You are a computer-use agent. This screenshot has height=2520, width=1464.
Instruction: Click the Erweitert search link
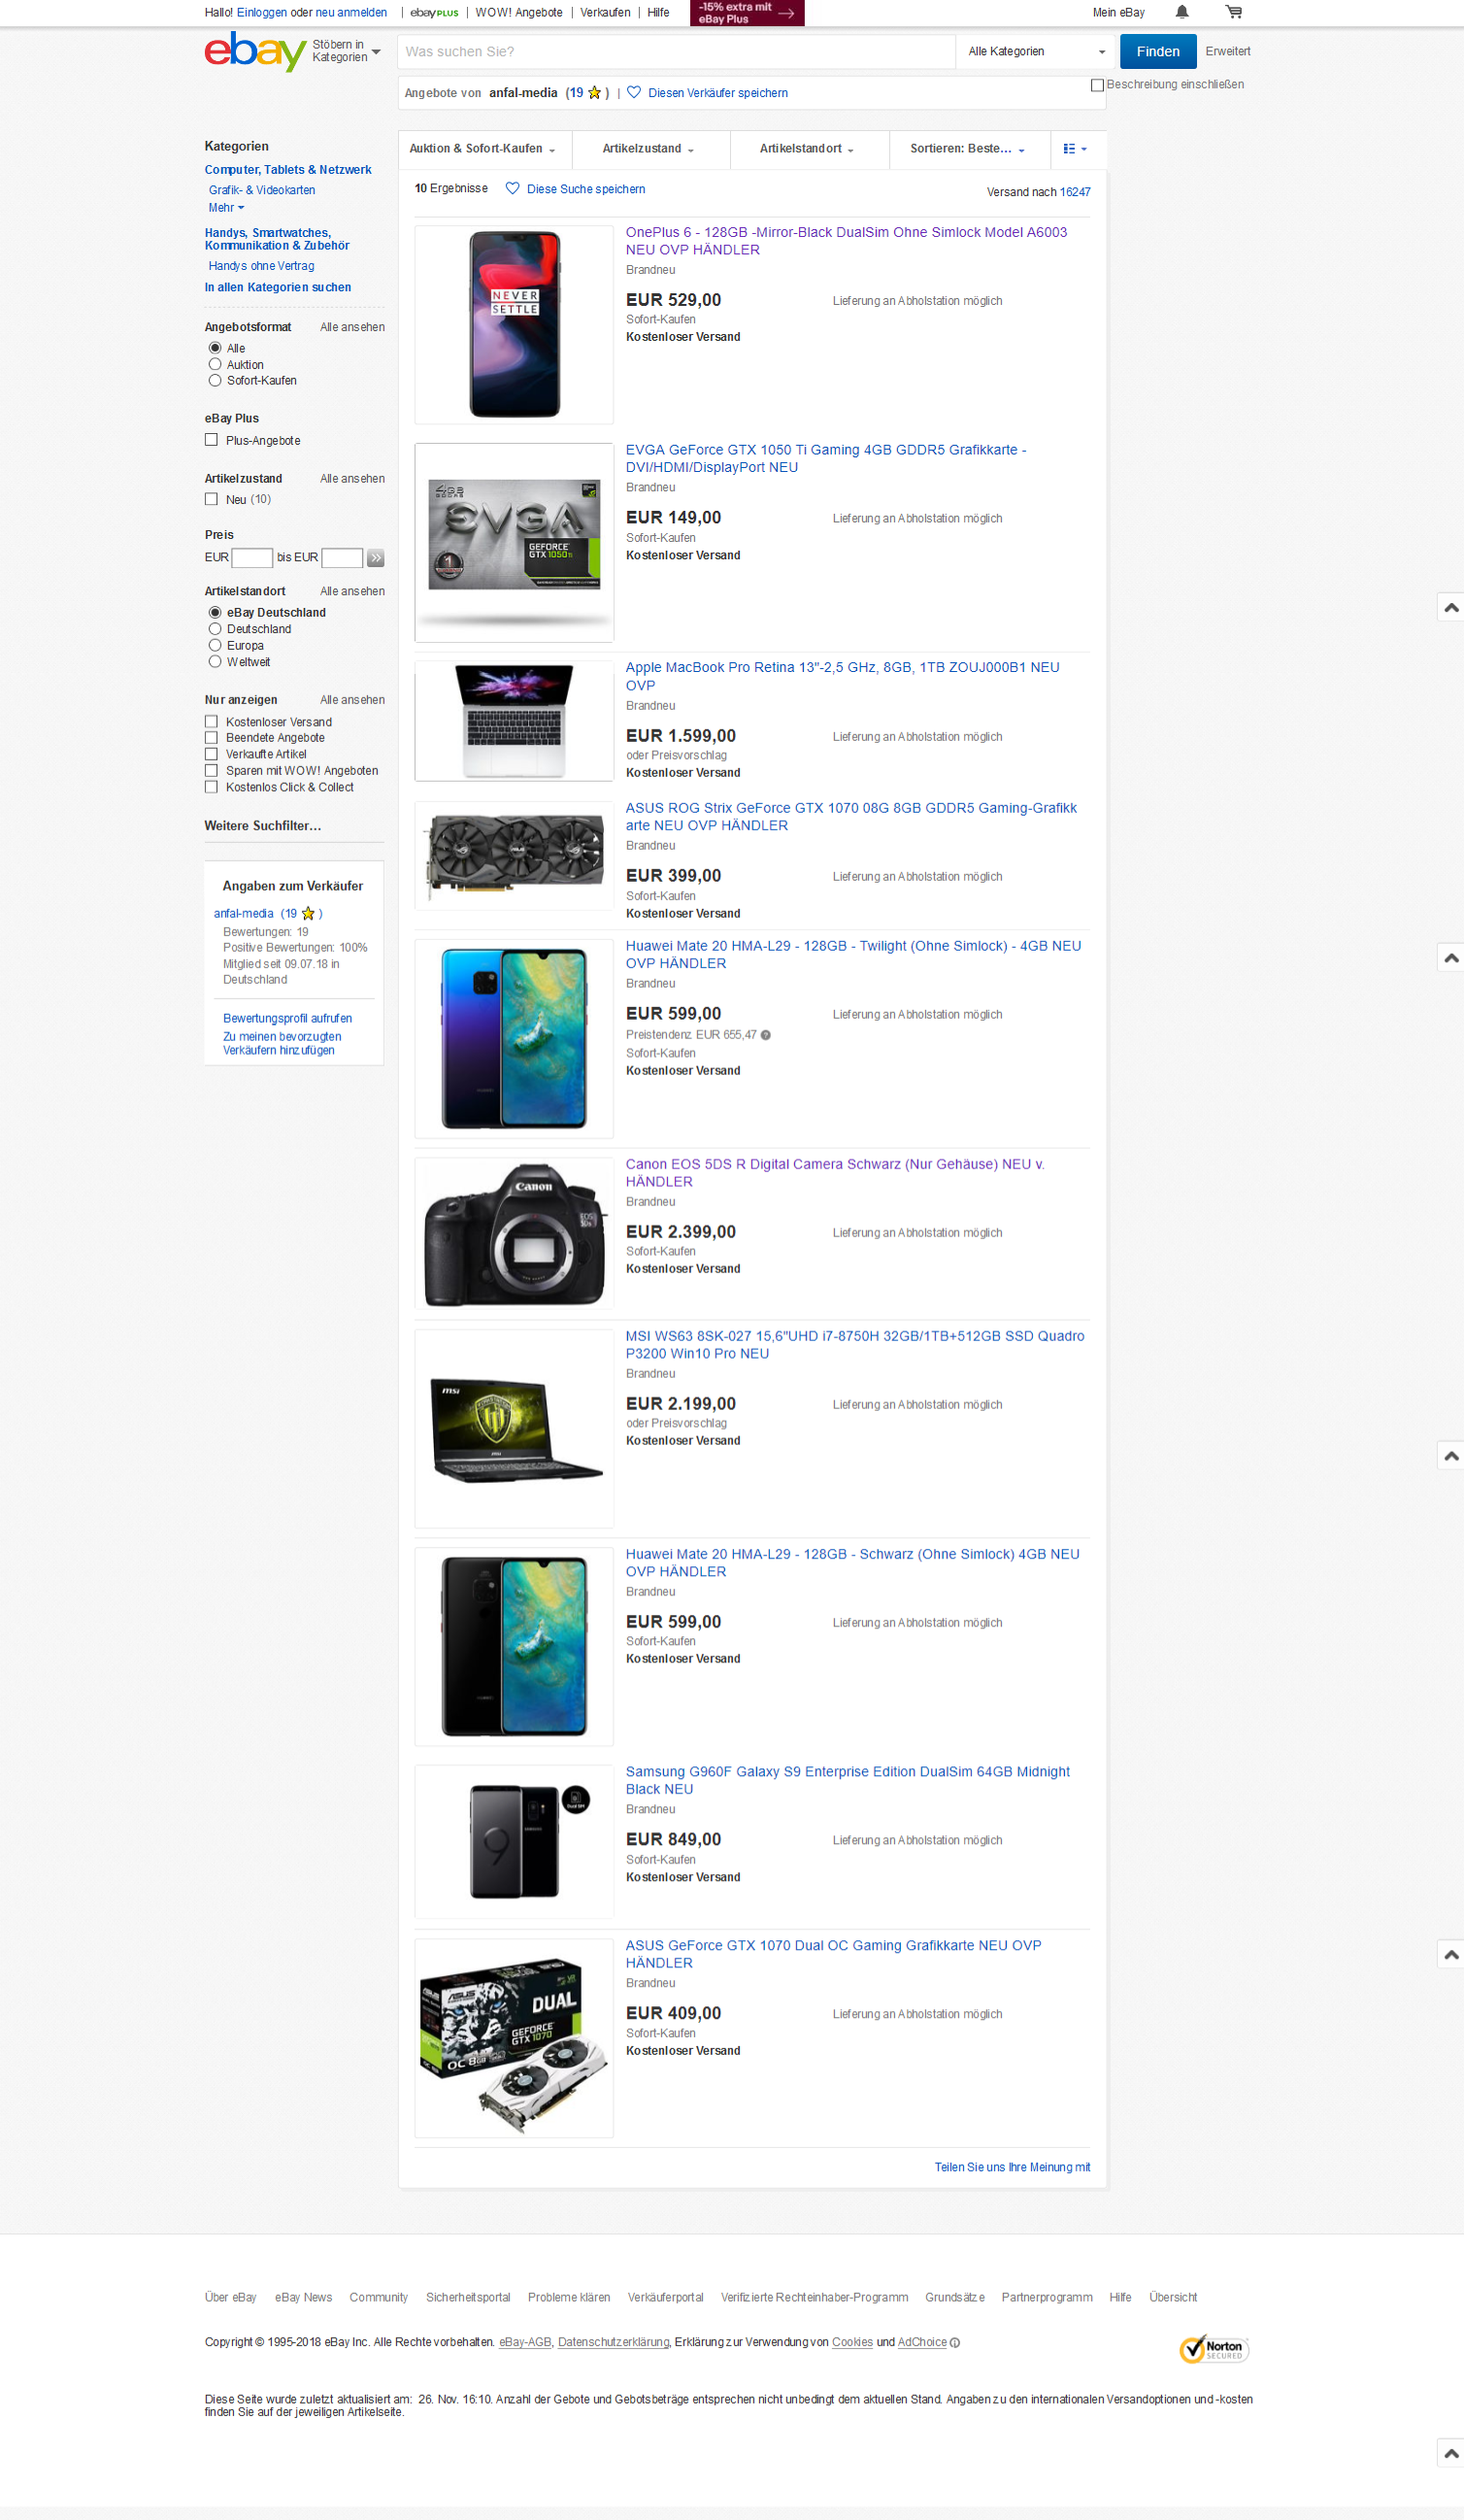(x=1228, y=51)
